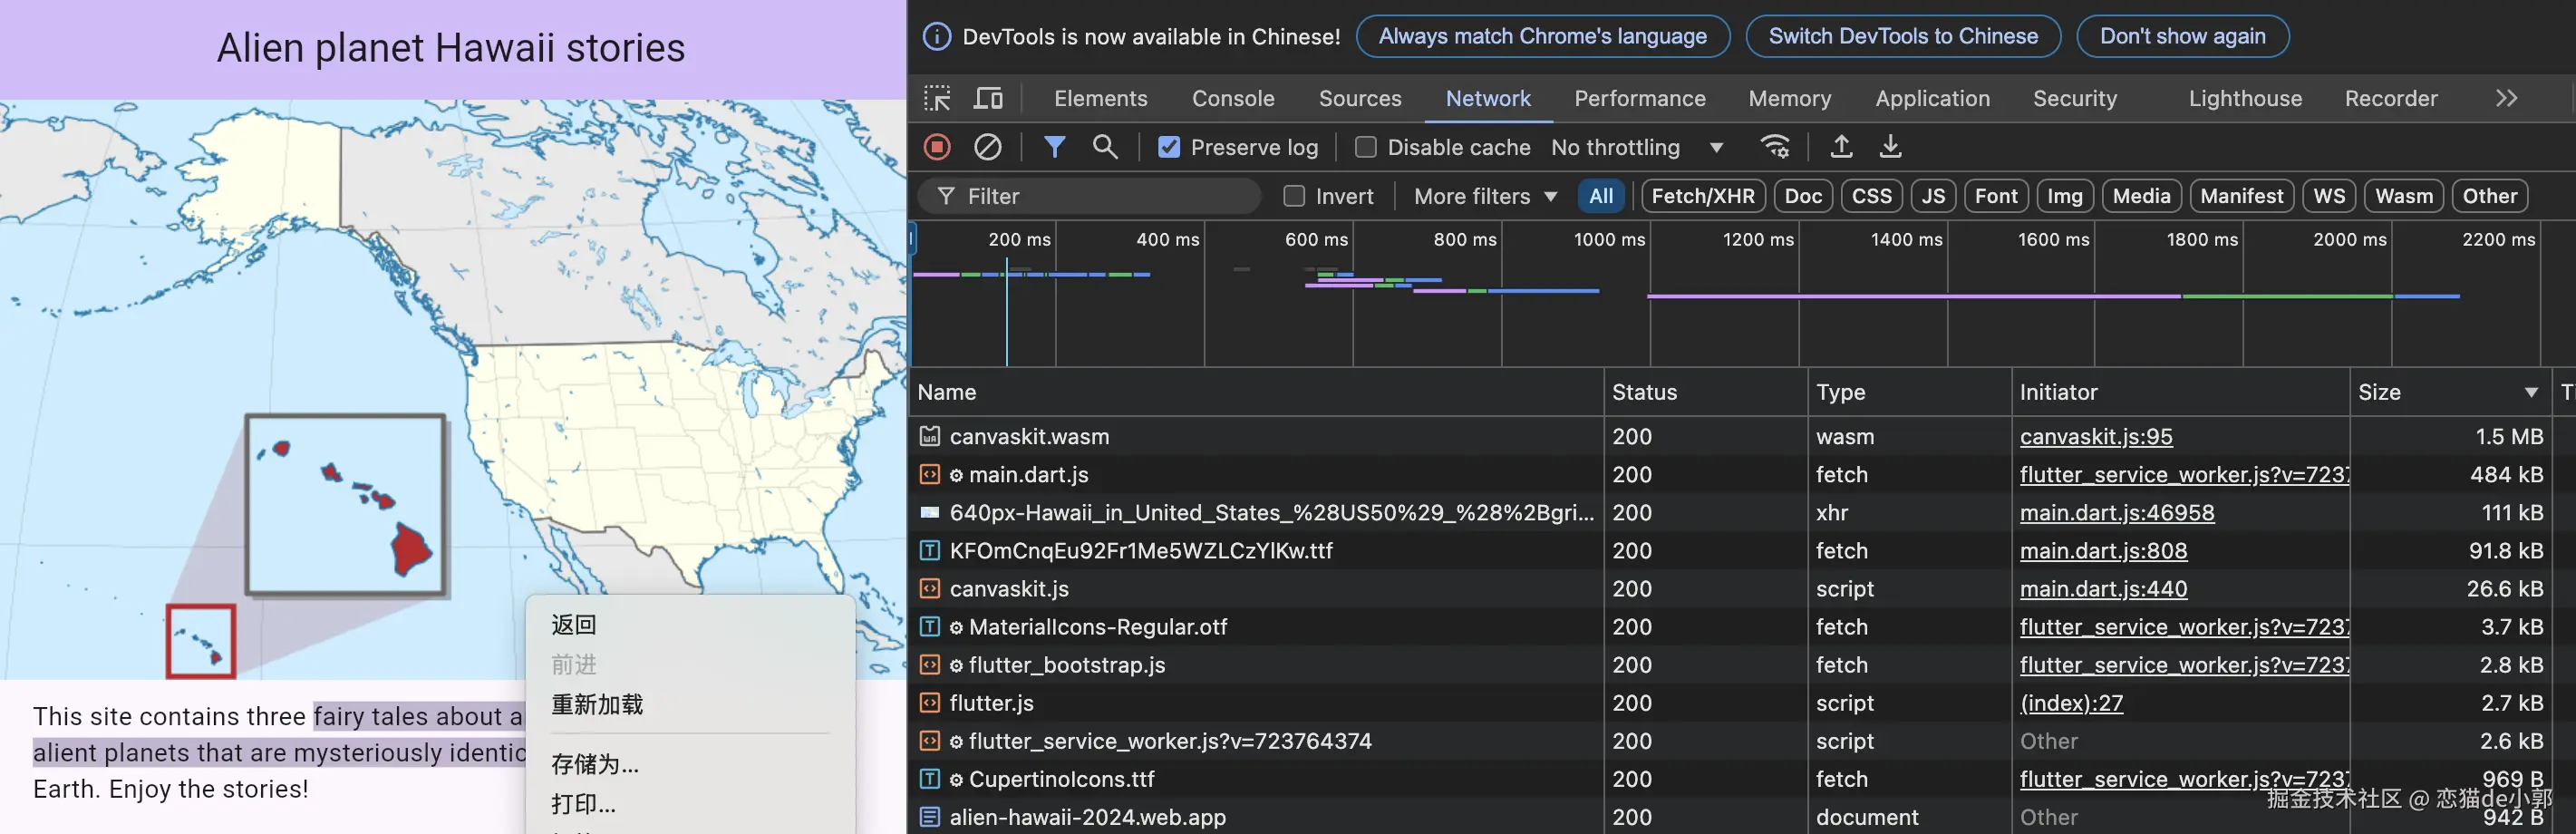The image size is (2576, 834).
Task: Open network conditions Wi-Fi icon
Action: point(1774,147)
